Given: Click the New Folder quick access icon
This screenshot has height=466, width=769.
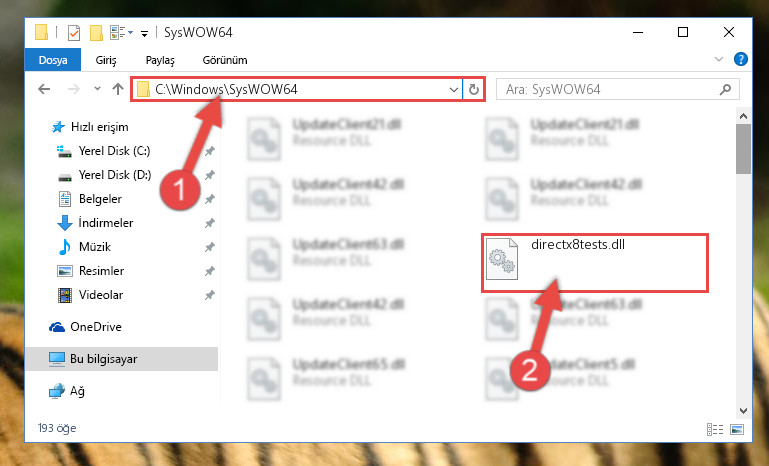Looking at the screenshot, I should [x=96, y=33].
